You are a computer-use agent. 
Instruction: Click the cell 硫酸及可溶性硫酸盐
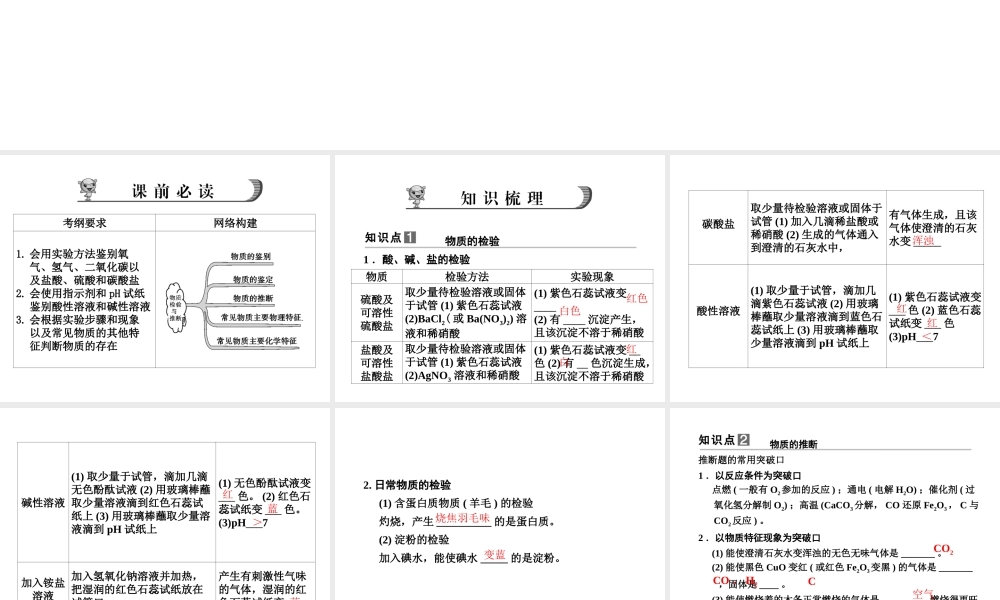coord(376,312)
